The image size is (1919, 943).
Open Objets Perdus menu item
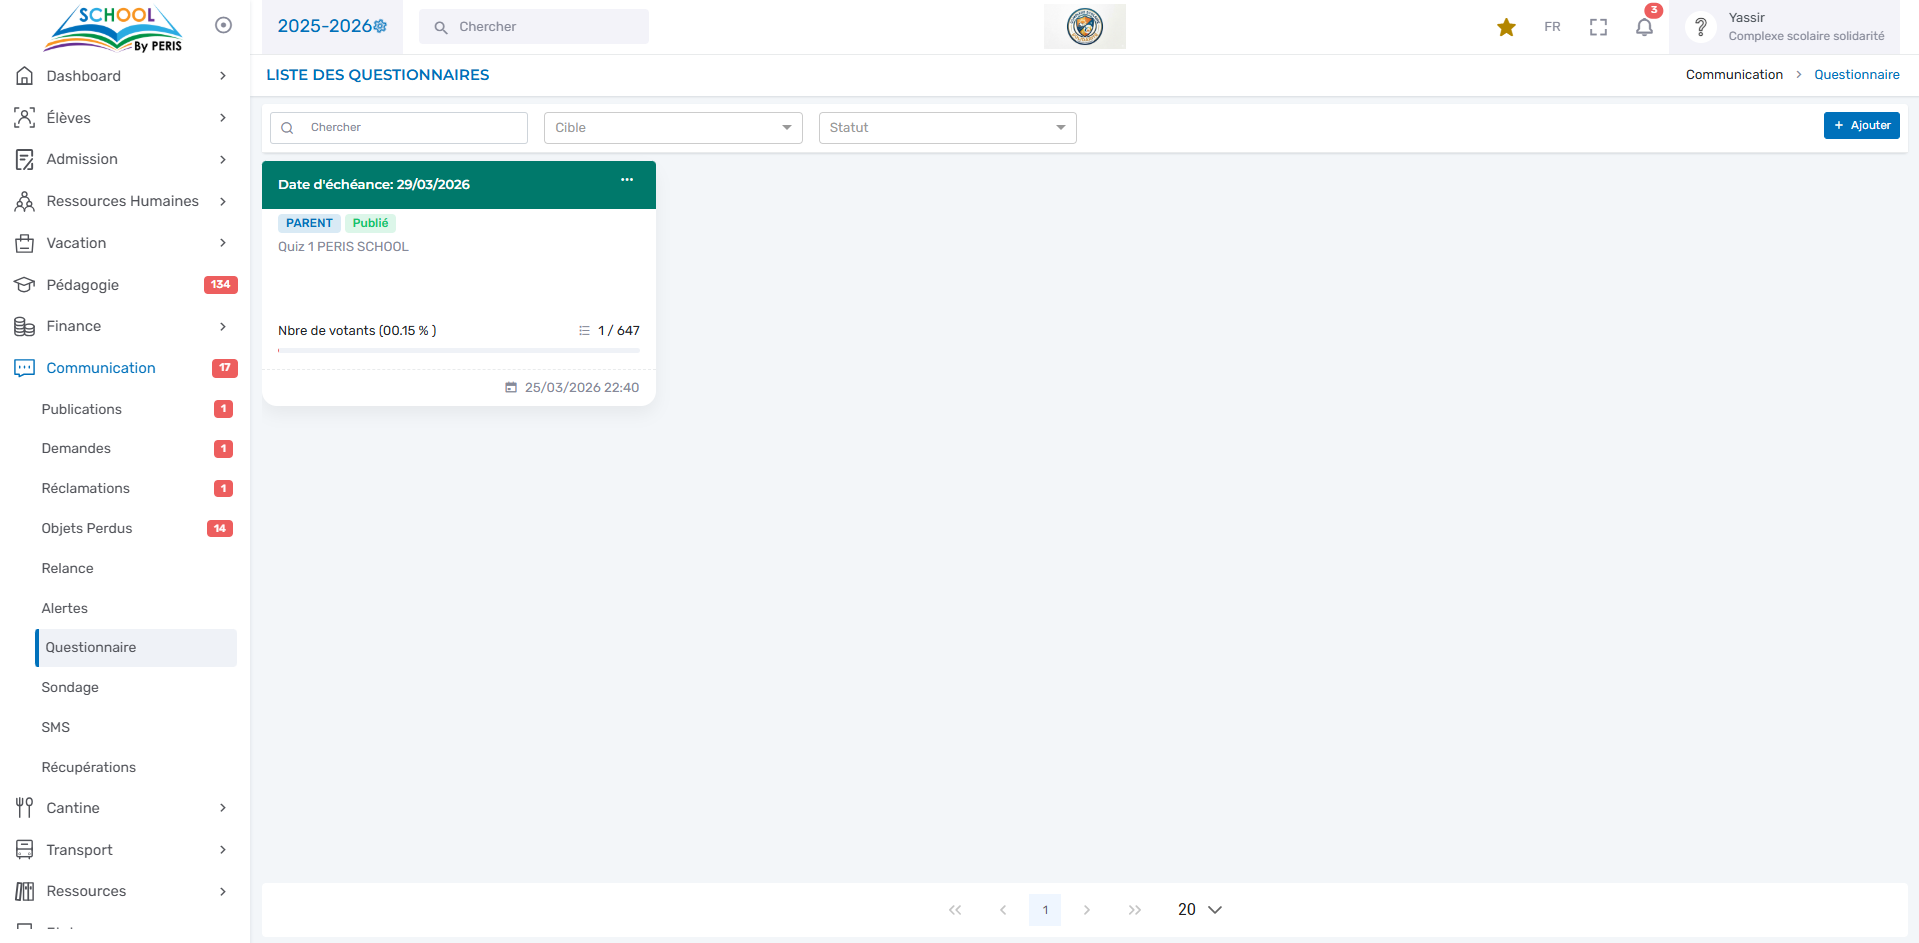click(87, 528)
